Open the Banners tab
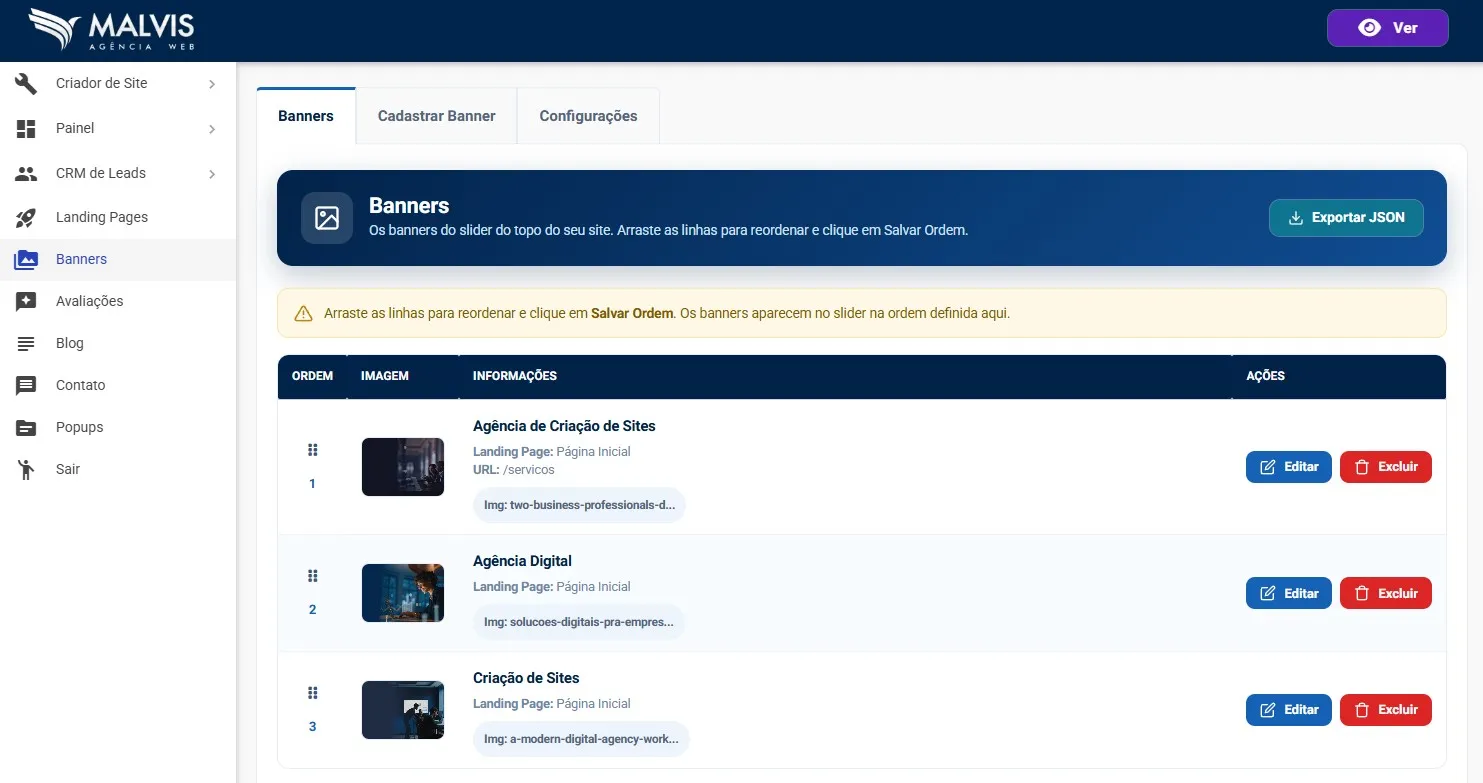 pos(306,116)
